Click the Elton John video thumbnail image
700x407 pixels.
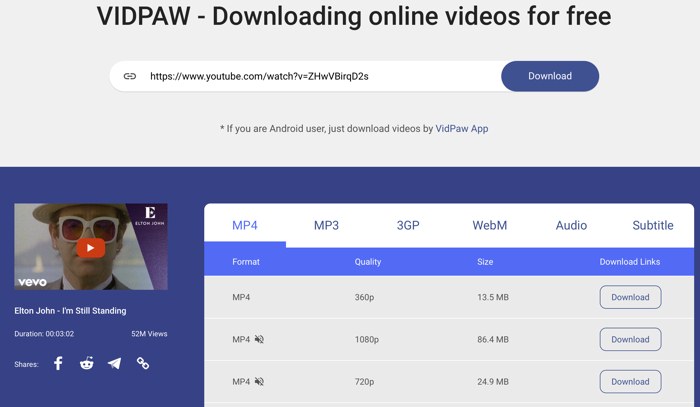tap(91, 247)
